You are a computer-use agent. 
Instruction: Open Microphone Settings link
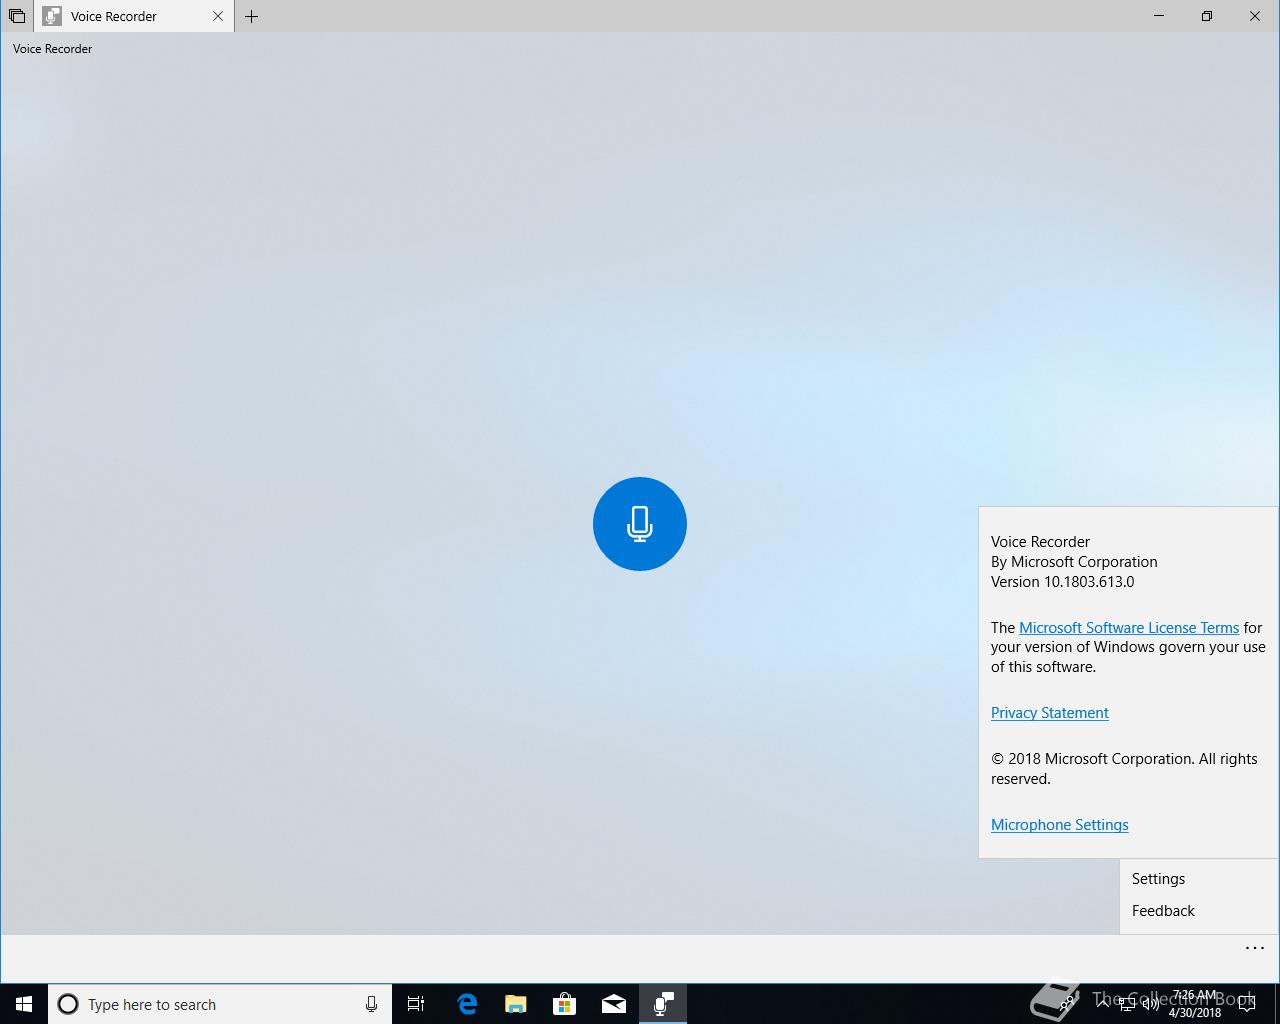1060,825
